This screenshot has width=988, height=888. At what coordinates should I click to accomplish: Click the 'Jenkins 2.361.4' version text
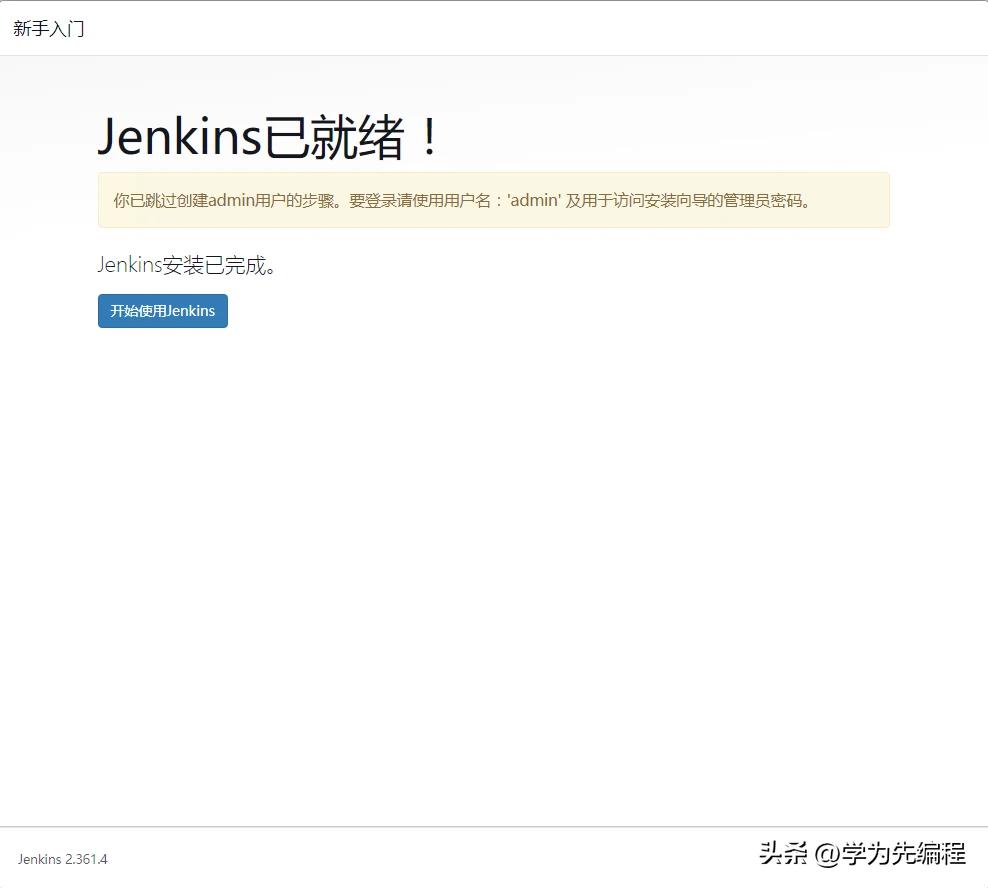(x=61, y=859)
